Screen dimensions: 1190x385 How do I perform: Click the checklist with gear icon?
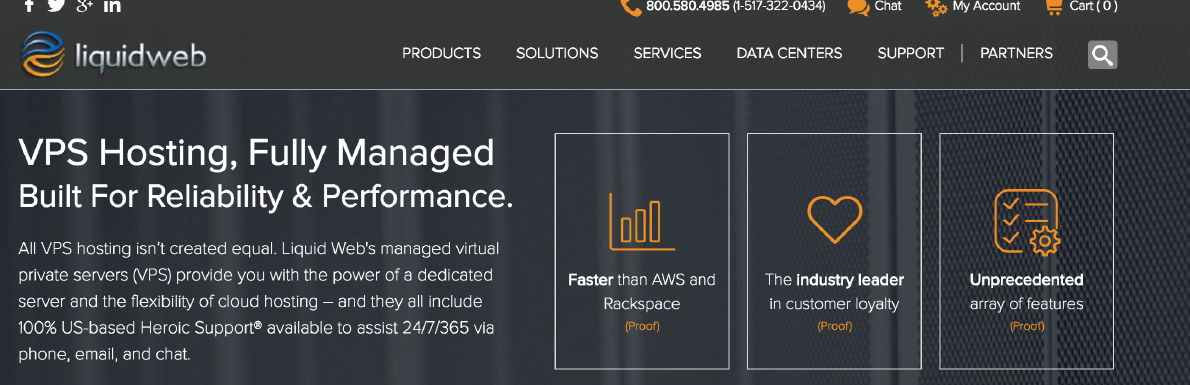coord(1027,222)
